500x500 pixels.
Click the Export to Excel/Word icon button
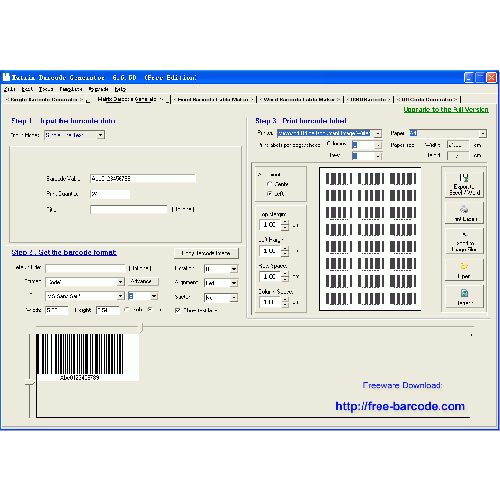[x=464, y=184]
